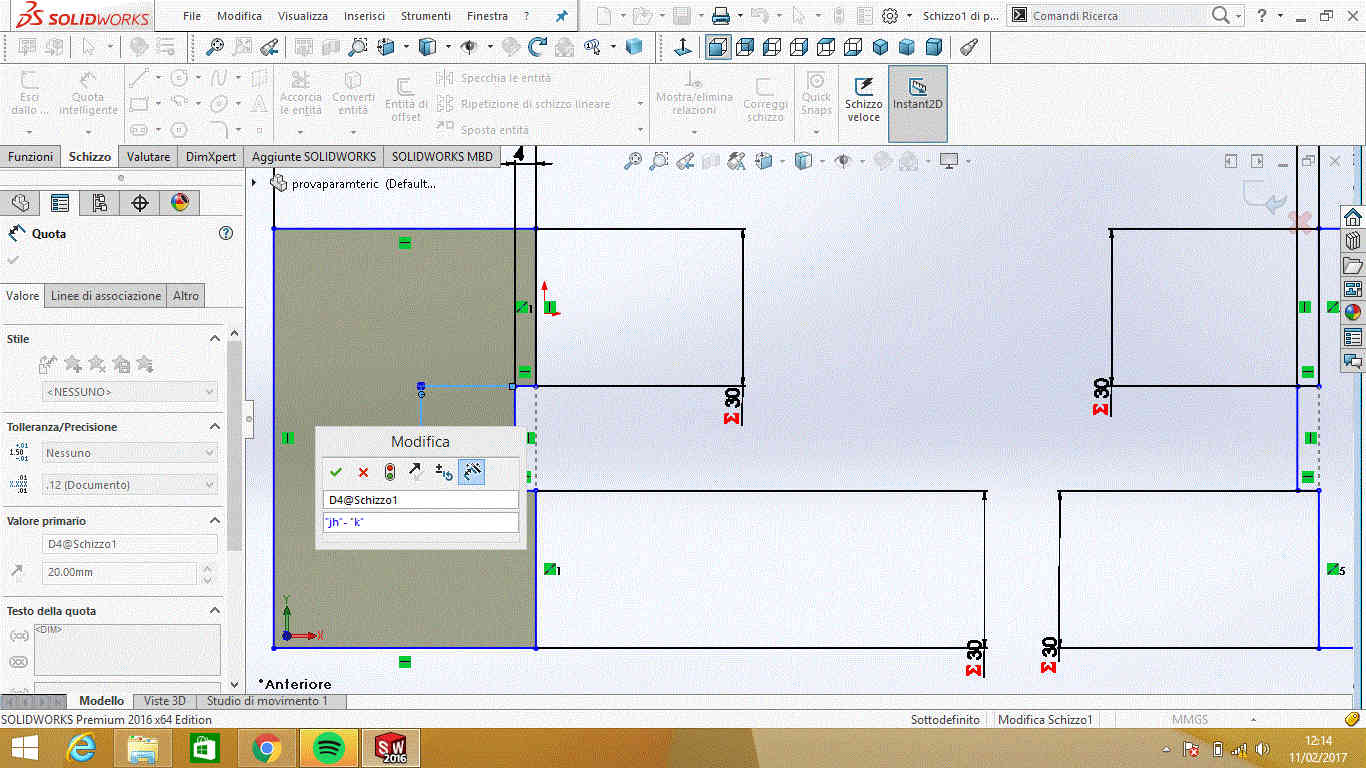Open the FeatureManager design tree panel tab
This screenshot has height=768, width=1366.
pos(20,203)
